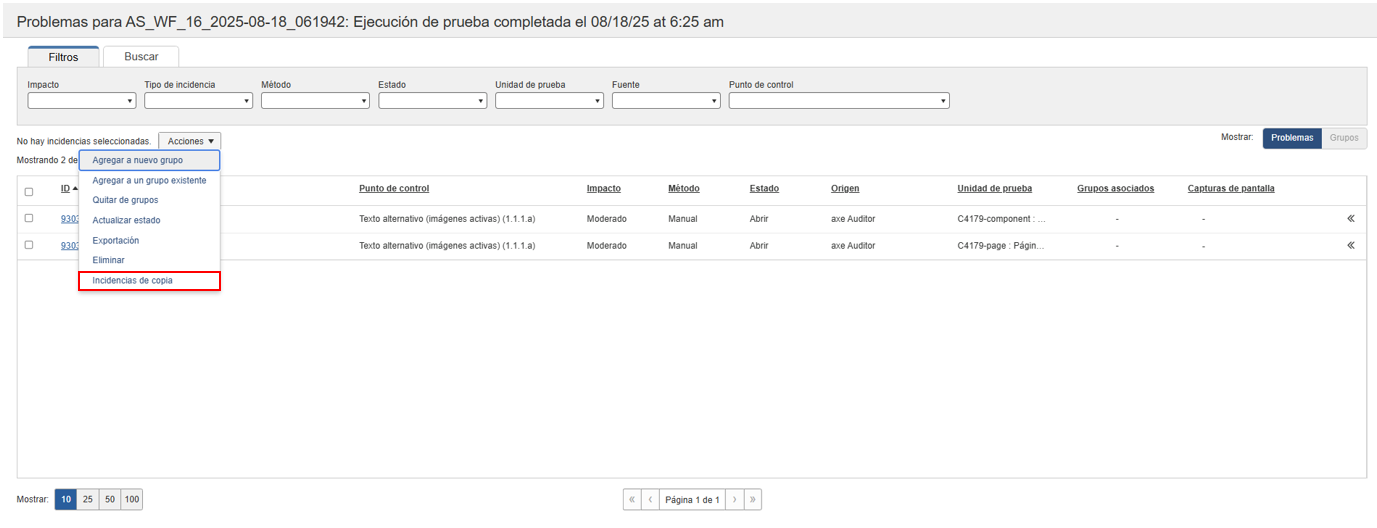Select Exportación from the actions menu
Viewport: 1377px width, 528px height.
pyautogui.click(x=116, y=241)
